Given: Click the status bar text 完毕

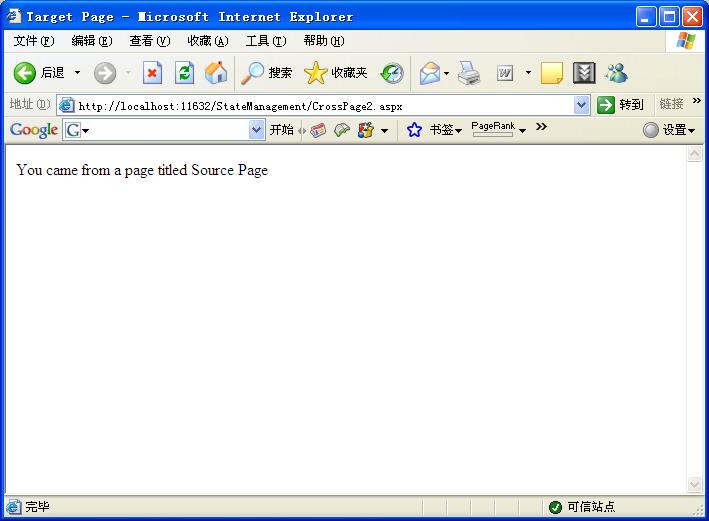Looking at the screenshot, I should (37, 507).
